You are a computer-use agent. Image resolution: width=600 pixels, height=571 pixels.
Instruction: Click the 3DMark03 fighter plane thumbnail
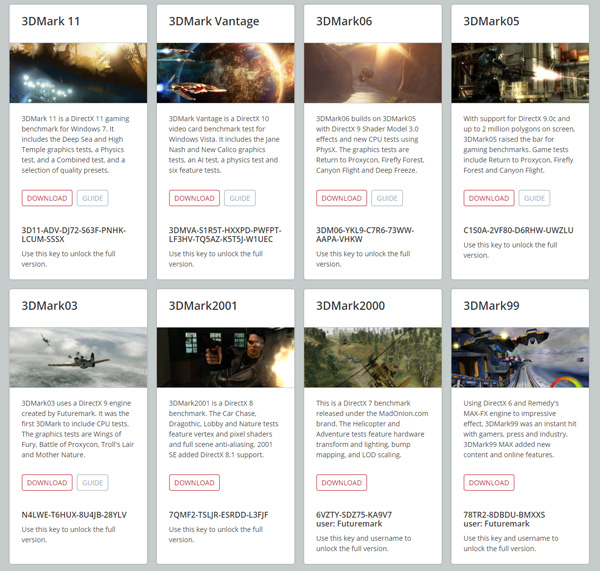[78, 357]
